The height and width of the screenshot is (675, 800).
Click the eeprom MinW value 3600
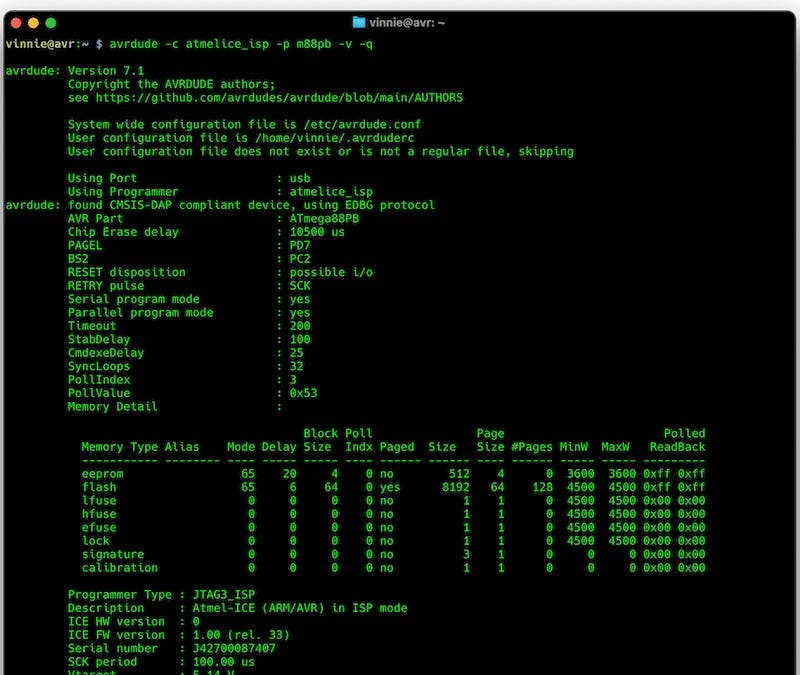[581, 474]
